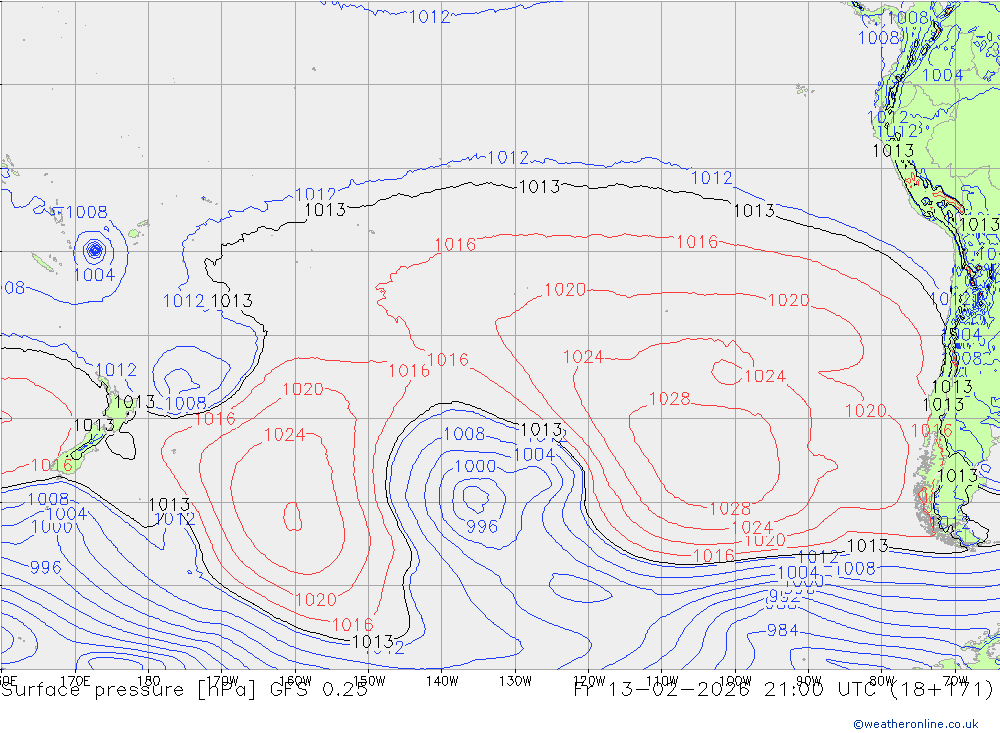Click the 90W longitude label
The width and height of the screenshot is (1000, 733).
pyautogui.click(x=809, y=681)
